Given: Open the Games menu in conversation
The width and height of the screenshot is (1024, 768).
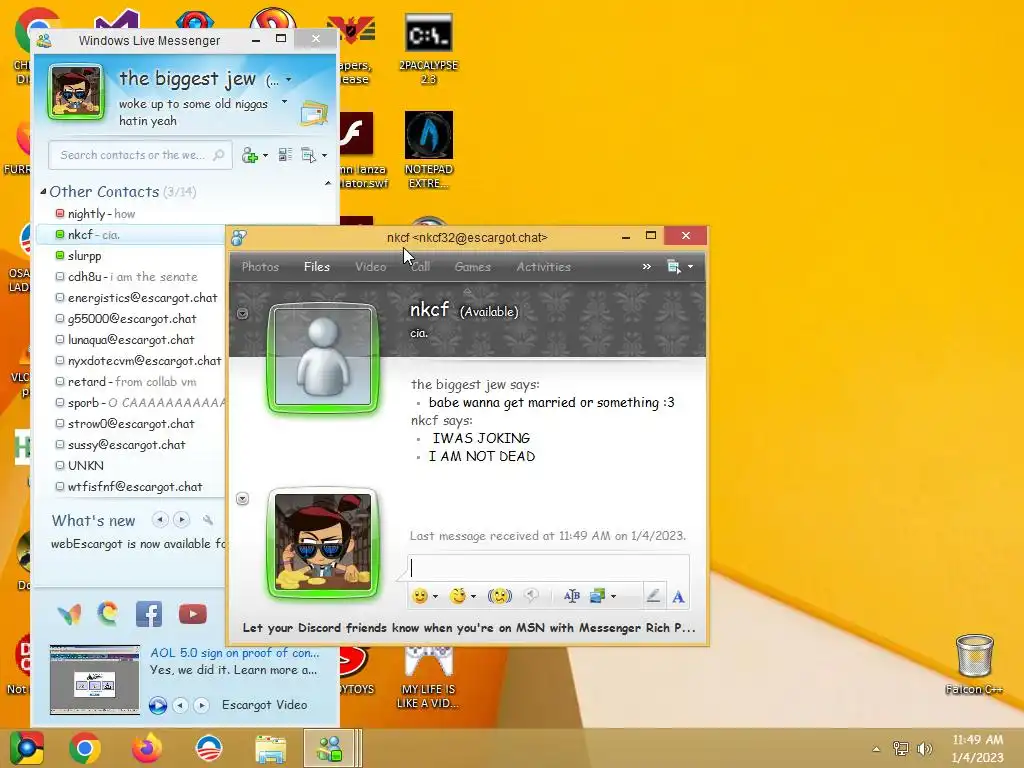Looking at the screenshot, I should tap(472, 266).
